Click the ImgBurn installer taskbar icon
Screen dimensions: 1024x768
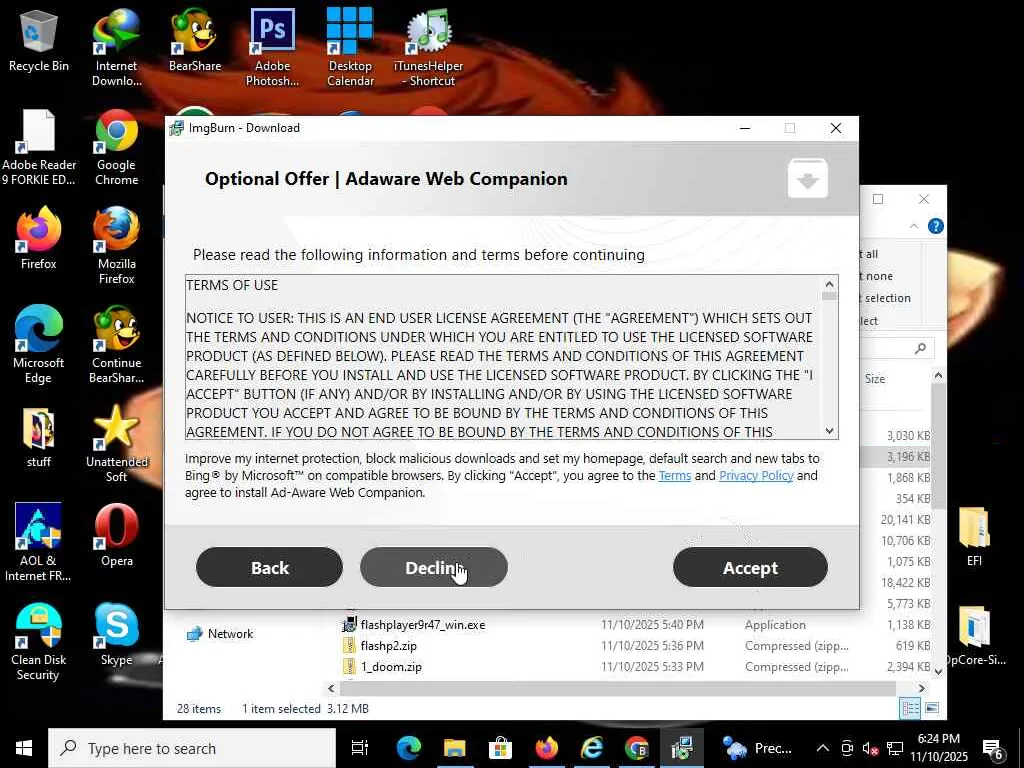[682, 748]
